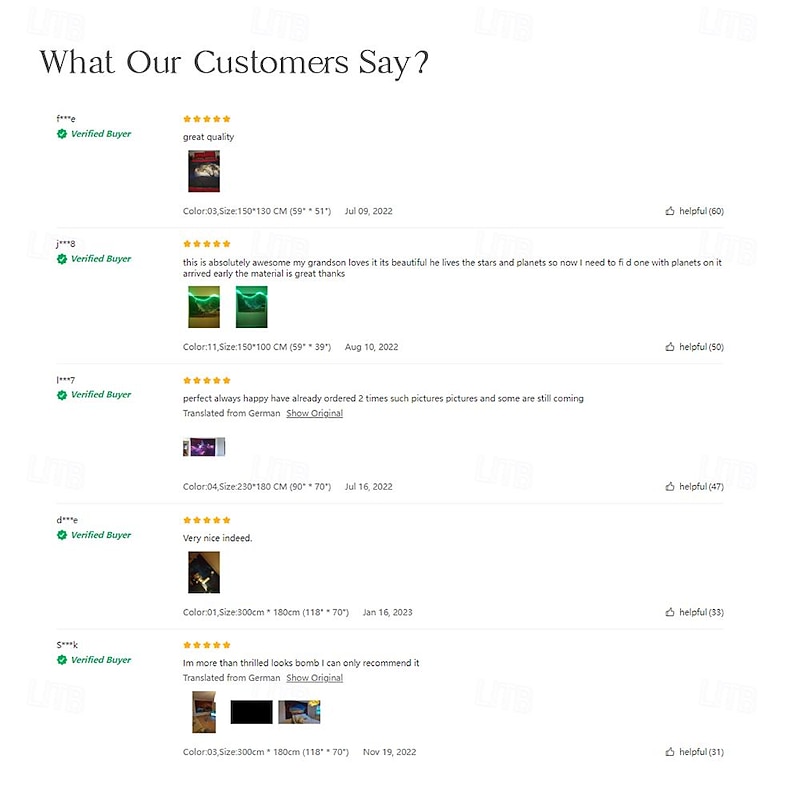
Task: Click thumbs-up icon on f***e's review
Action: click(x=670, y=211)
